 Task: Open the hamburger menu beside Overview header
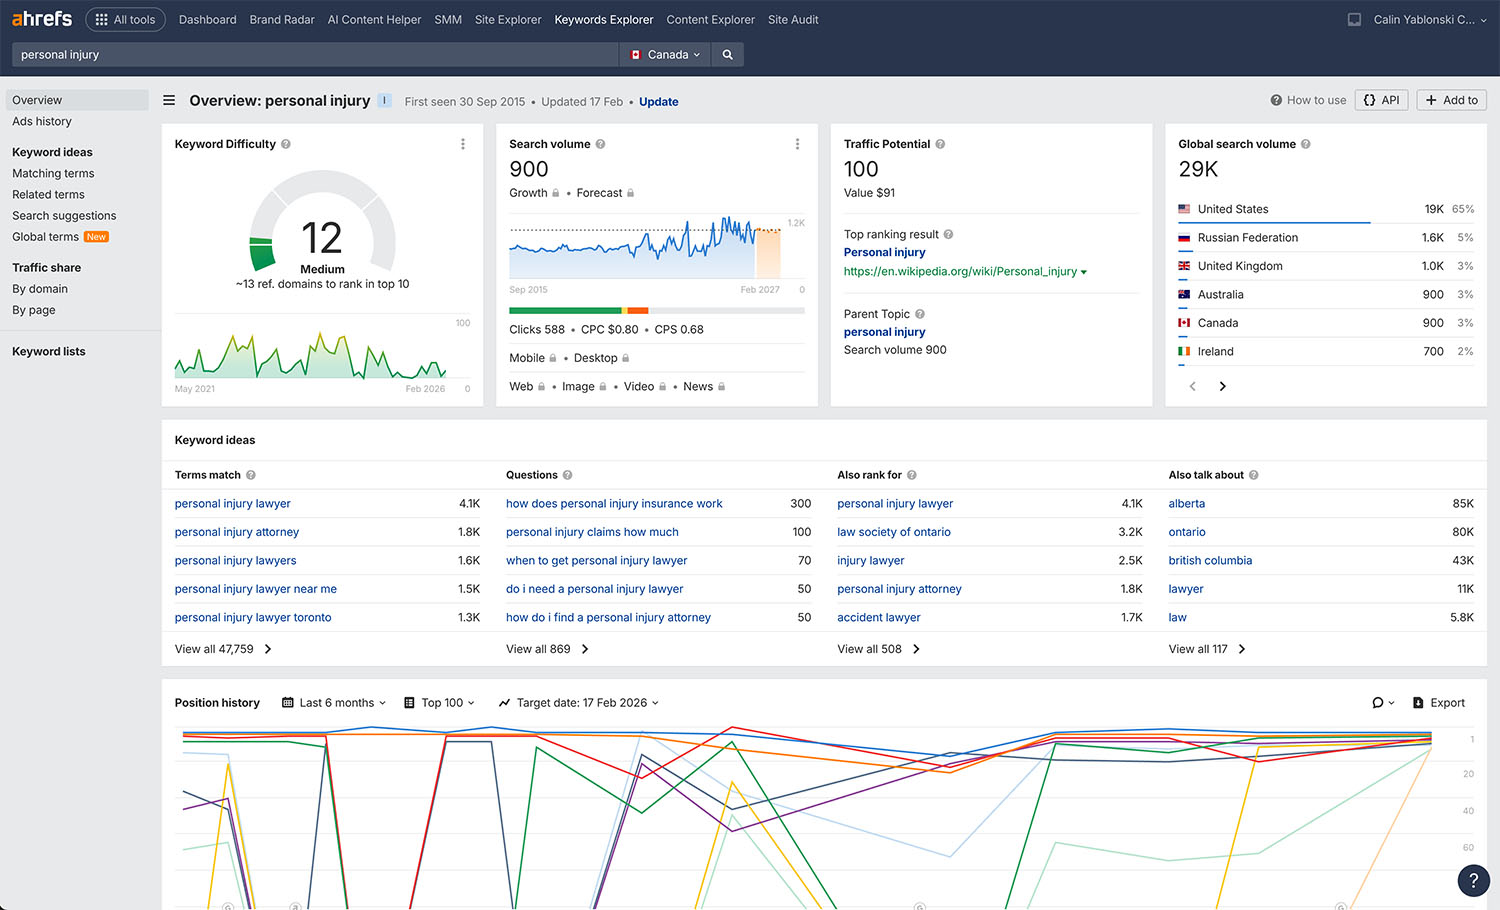(x=169, y=100)
